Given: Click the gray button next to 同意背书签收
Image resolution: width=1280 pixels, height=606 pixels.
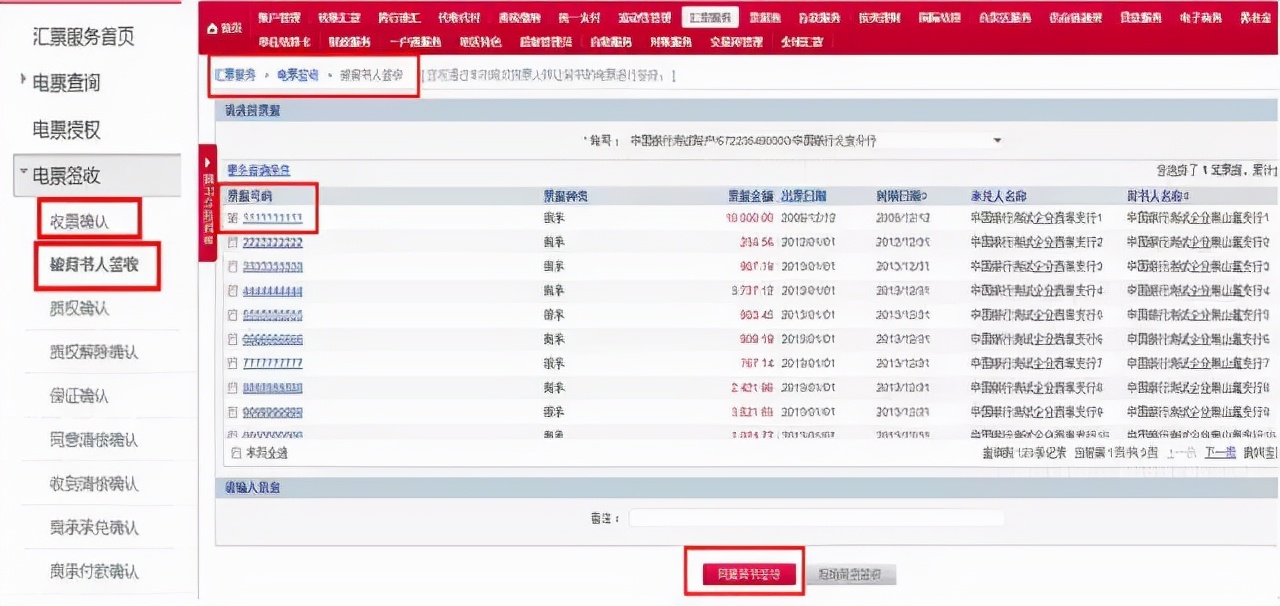Looking at the screenshot, I should coord(854,574).
